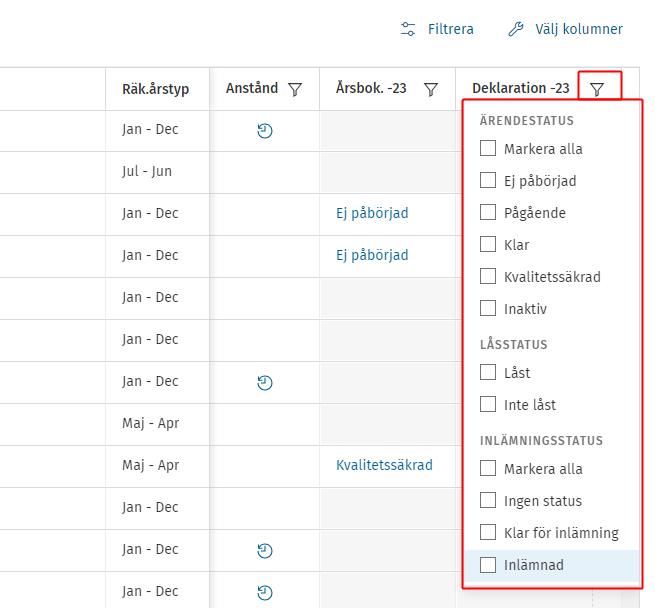Open the Kvalitetssäkrad link in Årsbok column
The width and height of the screenshot is (655, 608).
coord(384,465)
